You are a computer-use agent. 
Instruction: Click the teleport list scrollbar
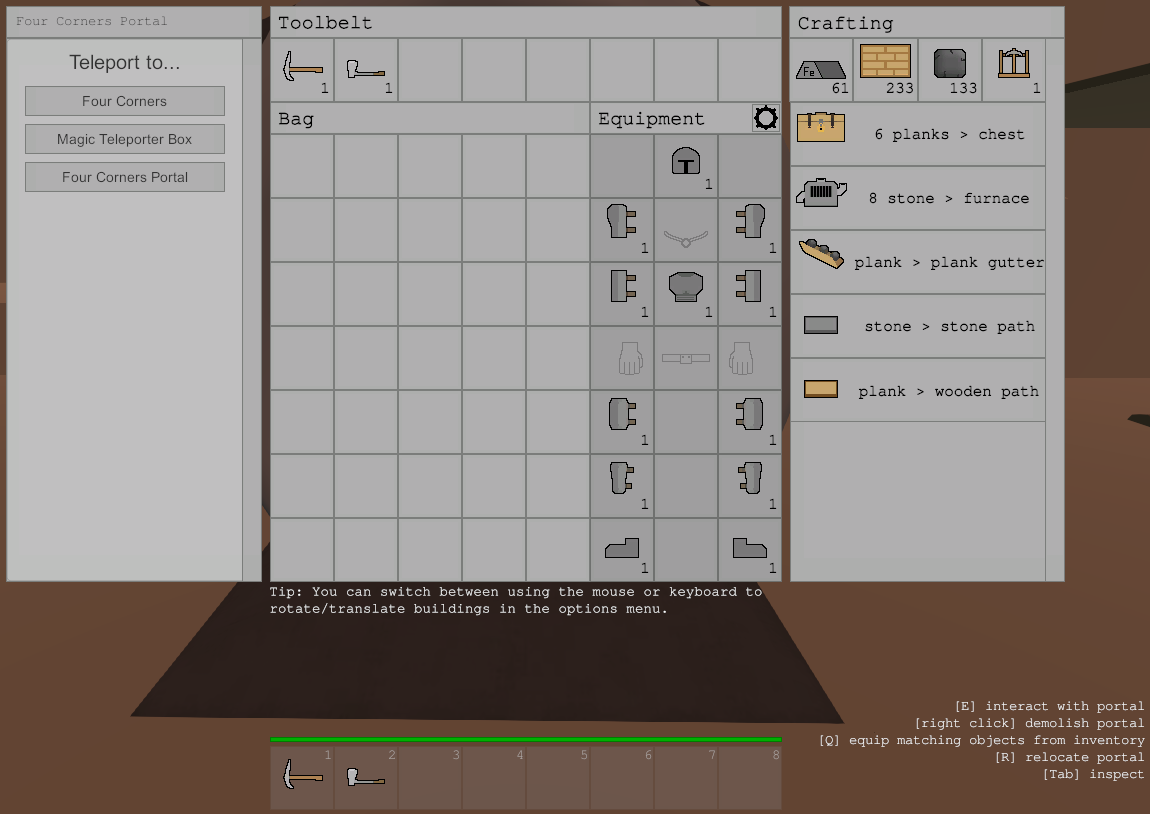coord(251,310)
